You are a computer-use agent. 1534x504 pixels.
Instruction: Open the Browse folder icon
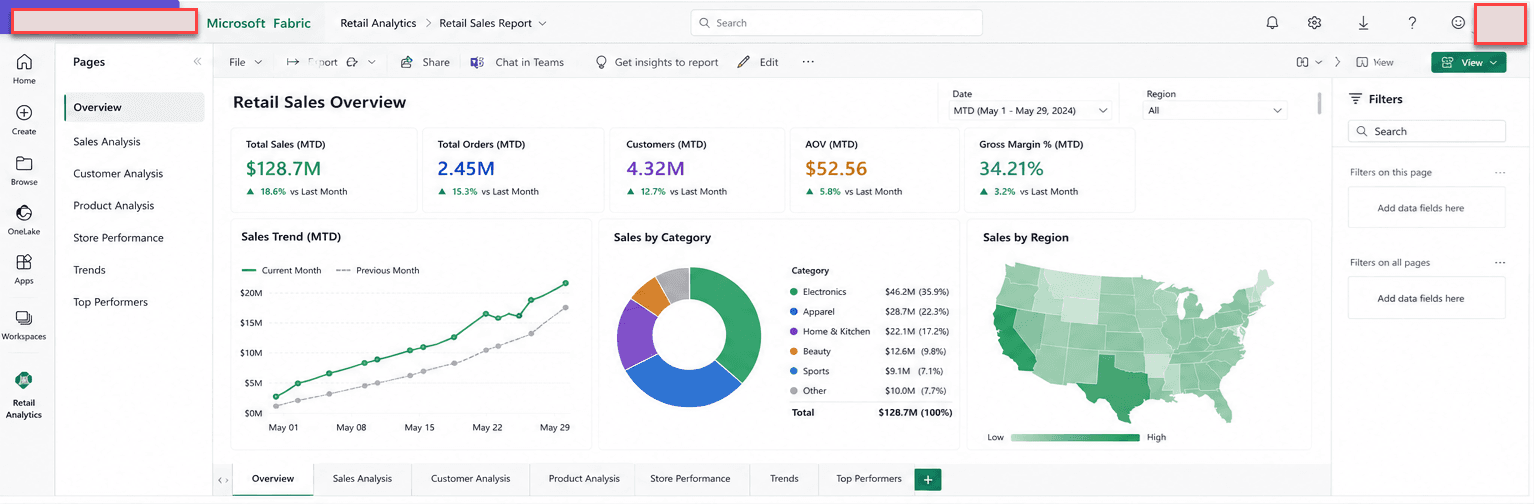coord(24,164)
